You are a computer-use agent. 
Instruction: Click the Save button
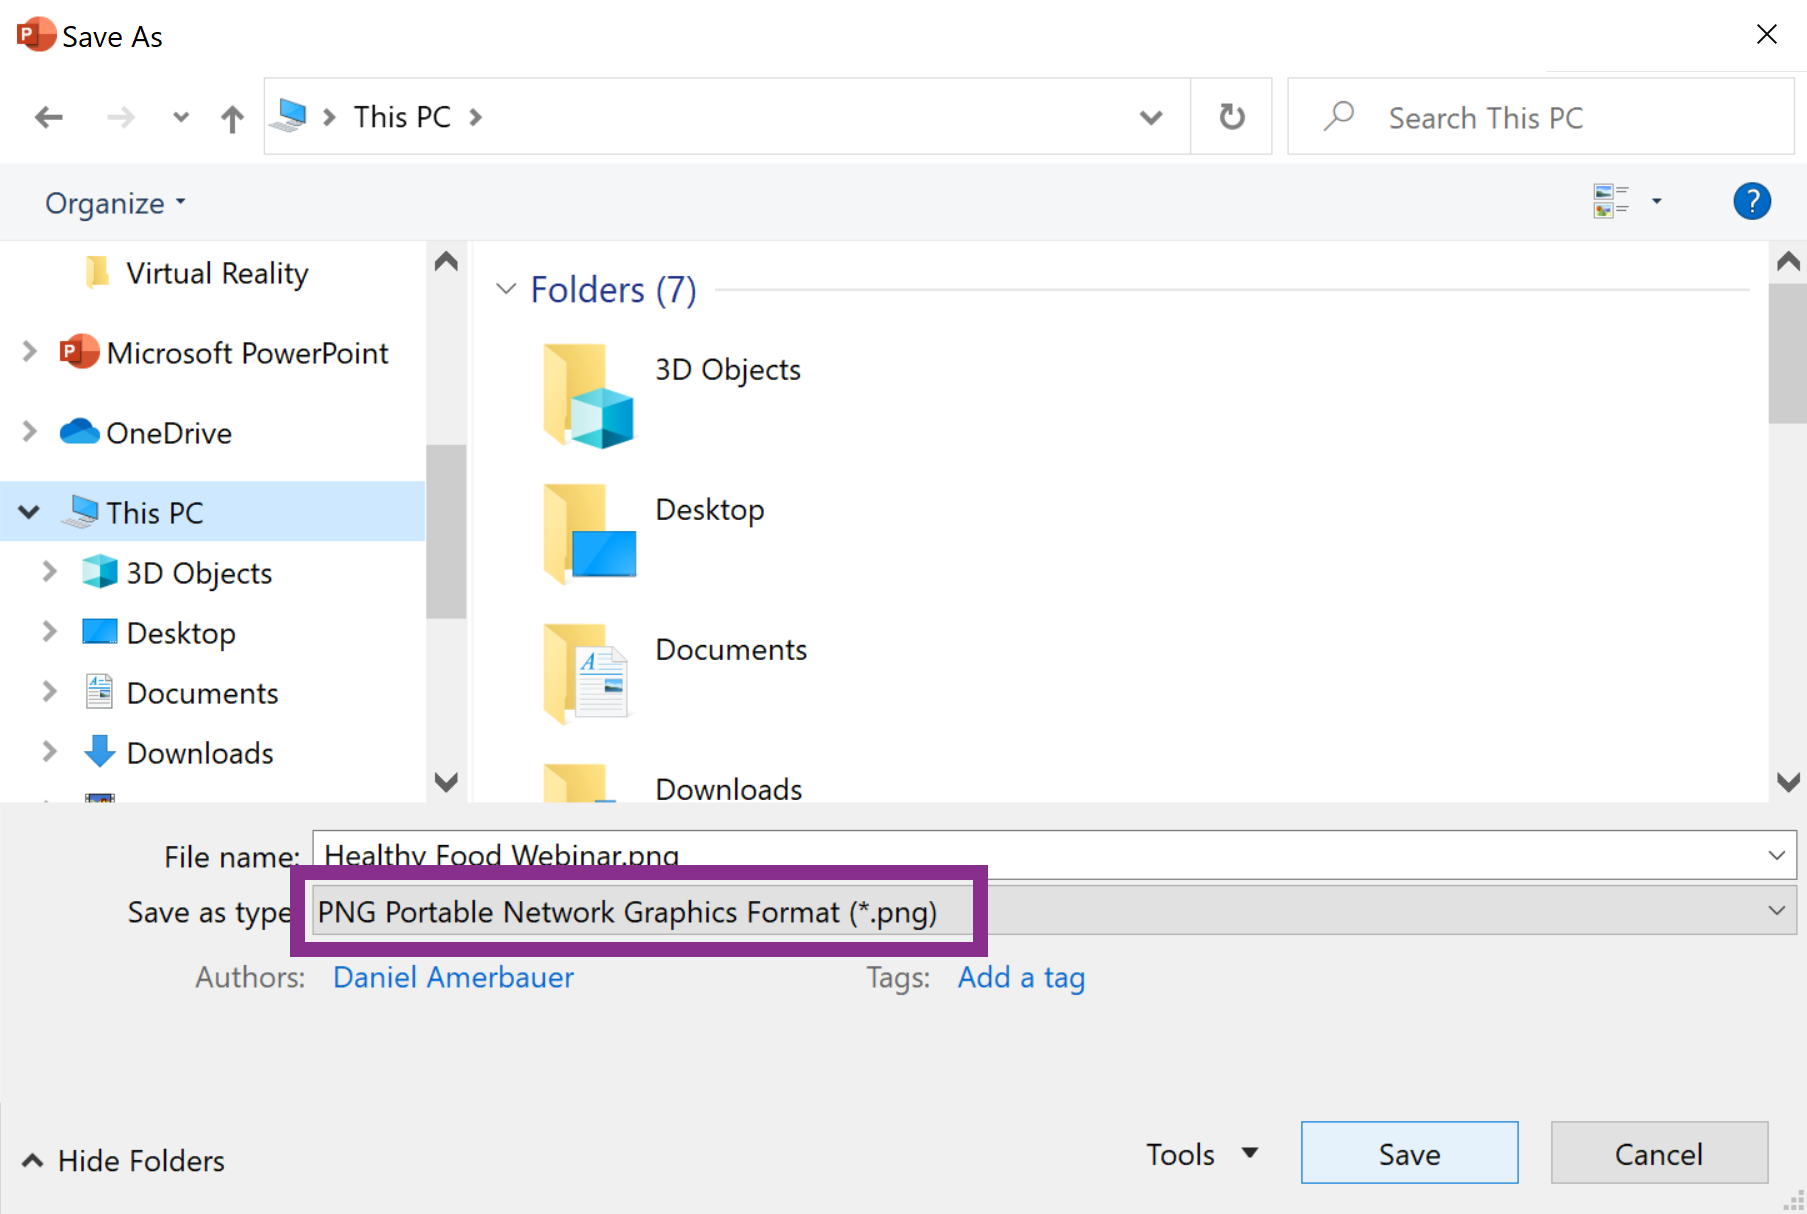pos(1409,1153)
